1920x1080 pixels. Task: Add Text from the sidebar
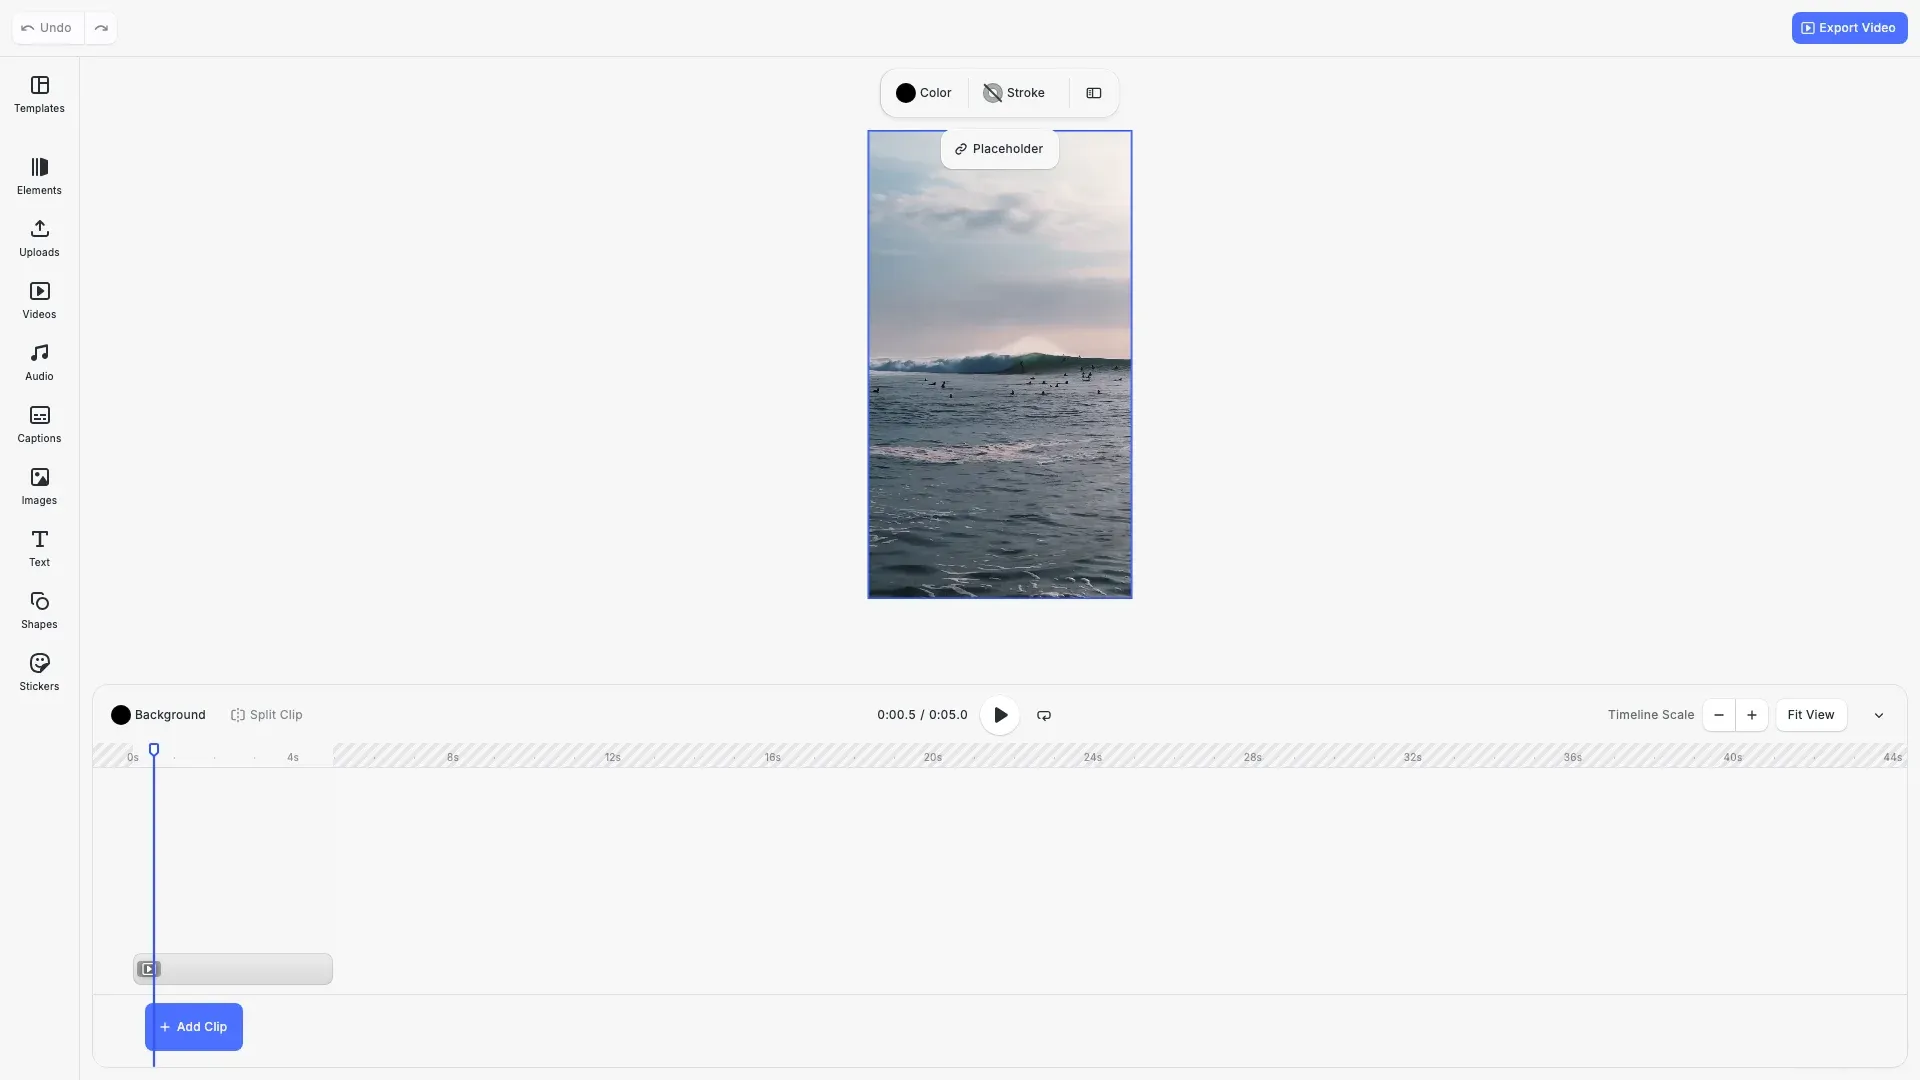(39, 547)
